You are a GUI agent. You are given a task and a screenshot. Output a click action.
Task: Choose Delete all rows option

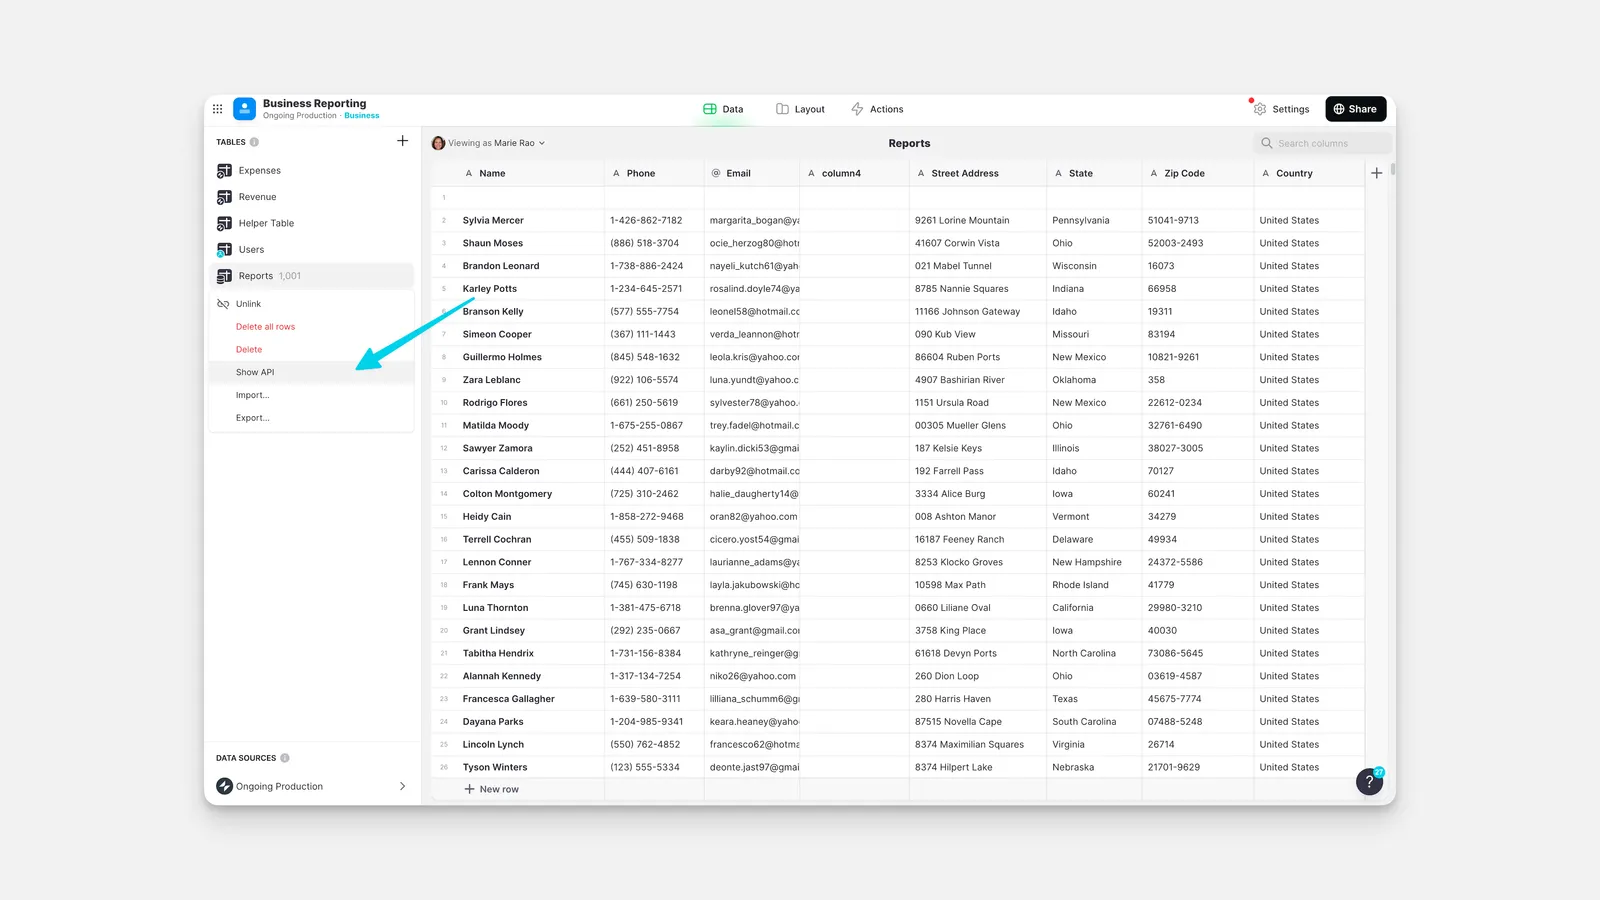311,327
